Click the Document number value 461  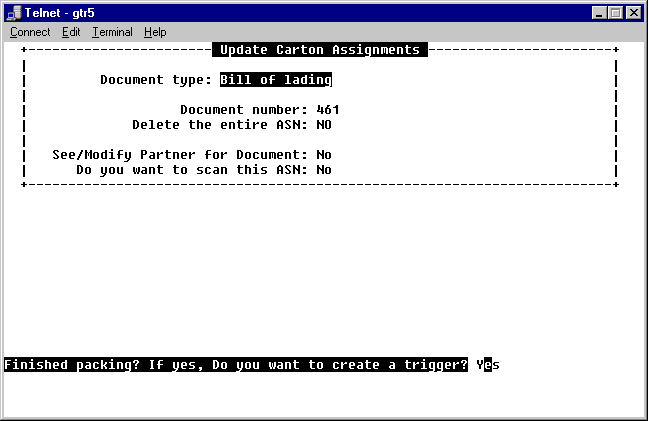point(327,110)
